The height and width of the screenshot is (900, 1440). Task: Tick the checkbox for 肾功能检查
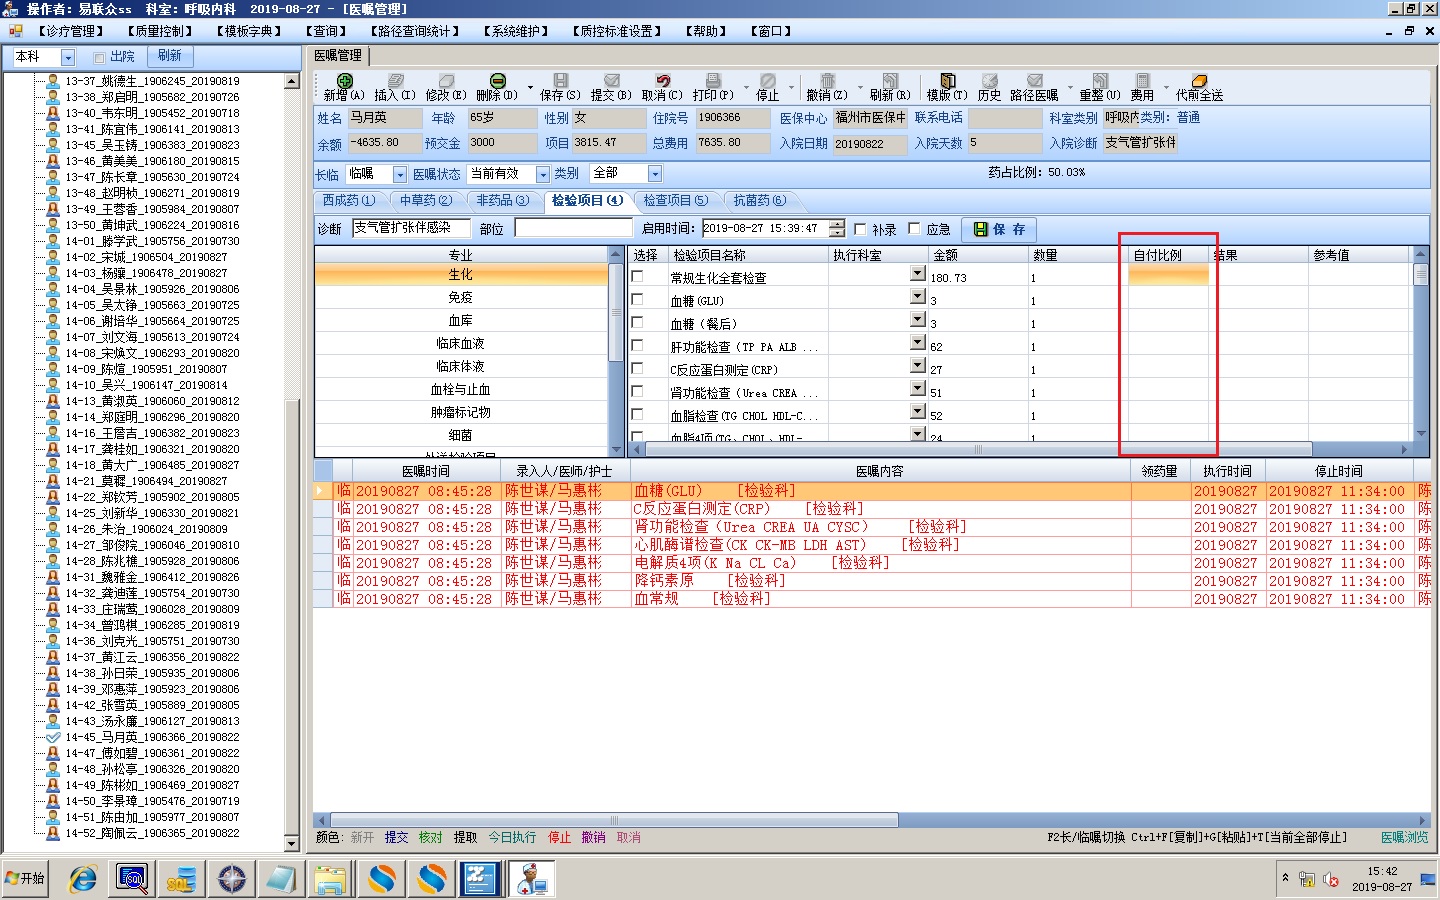pyautogui.click(x=637, y=391)
